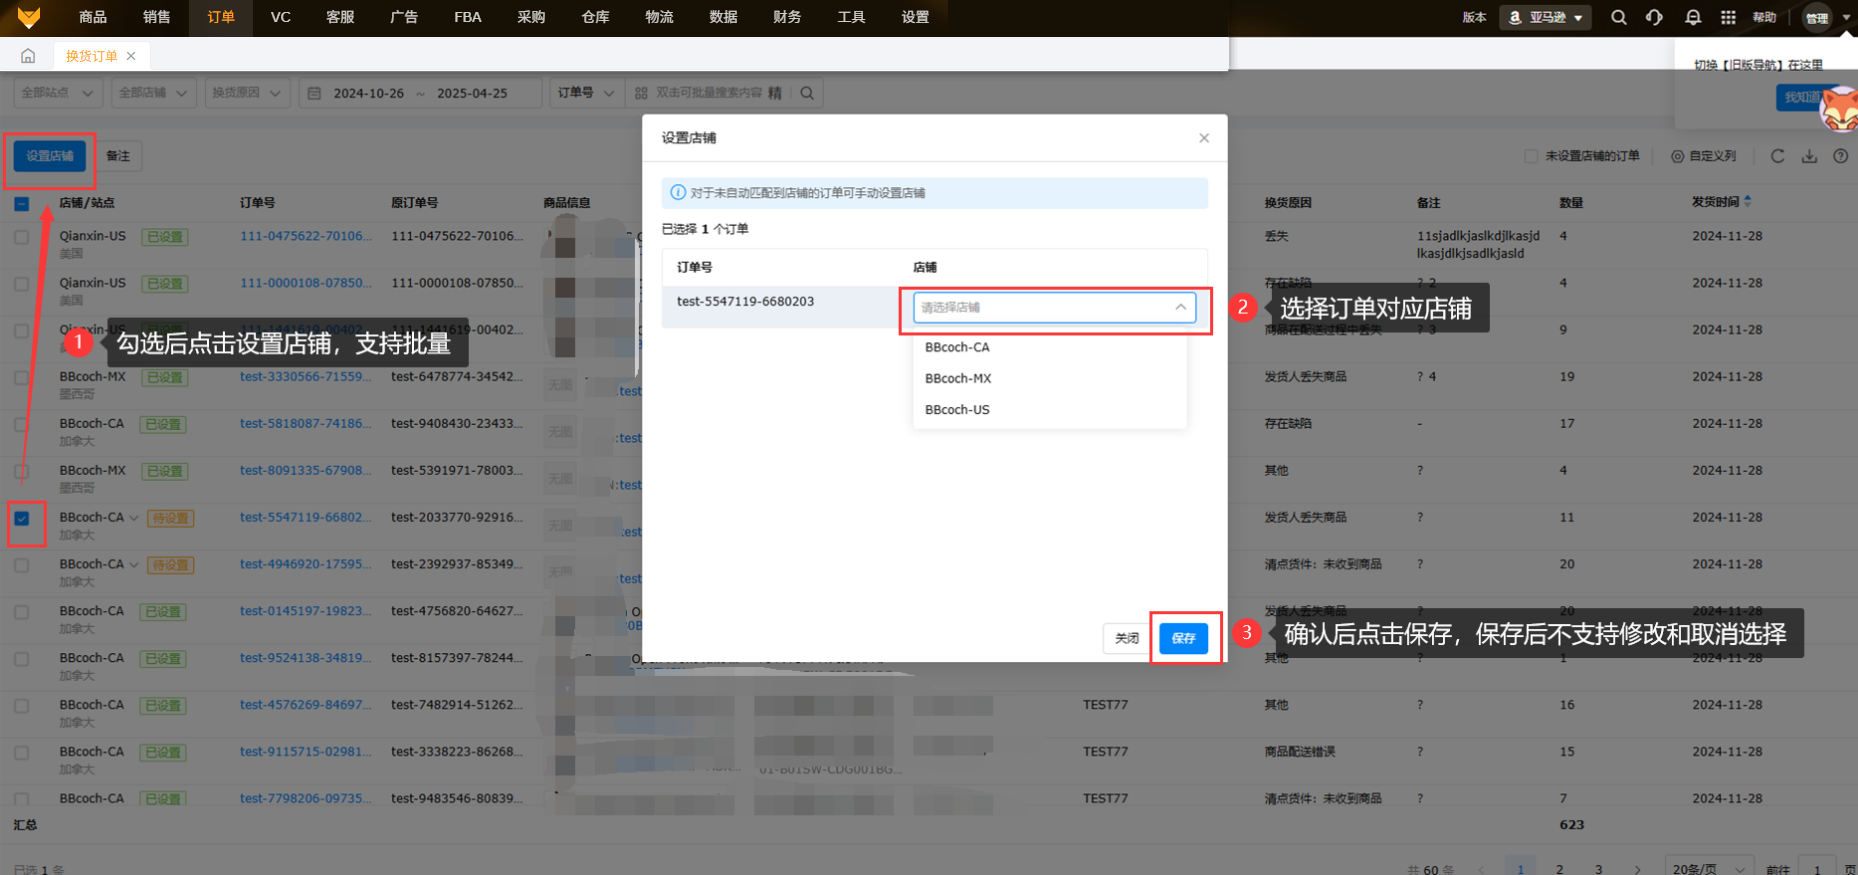
Task: Check the row for order test-3330566-71559
Action: pos(22,378)
